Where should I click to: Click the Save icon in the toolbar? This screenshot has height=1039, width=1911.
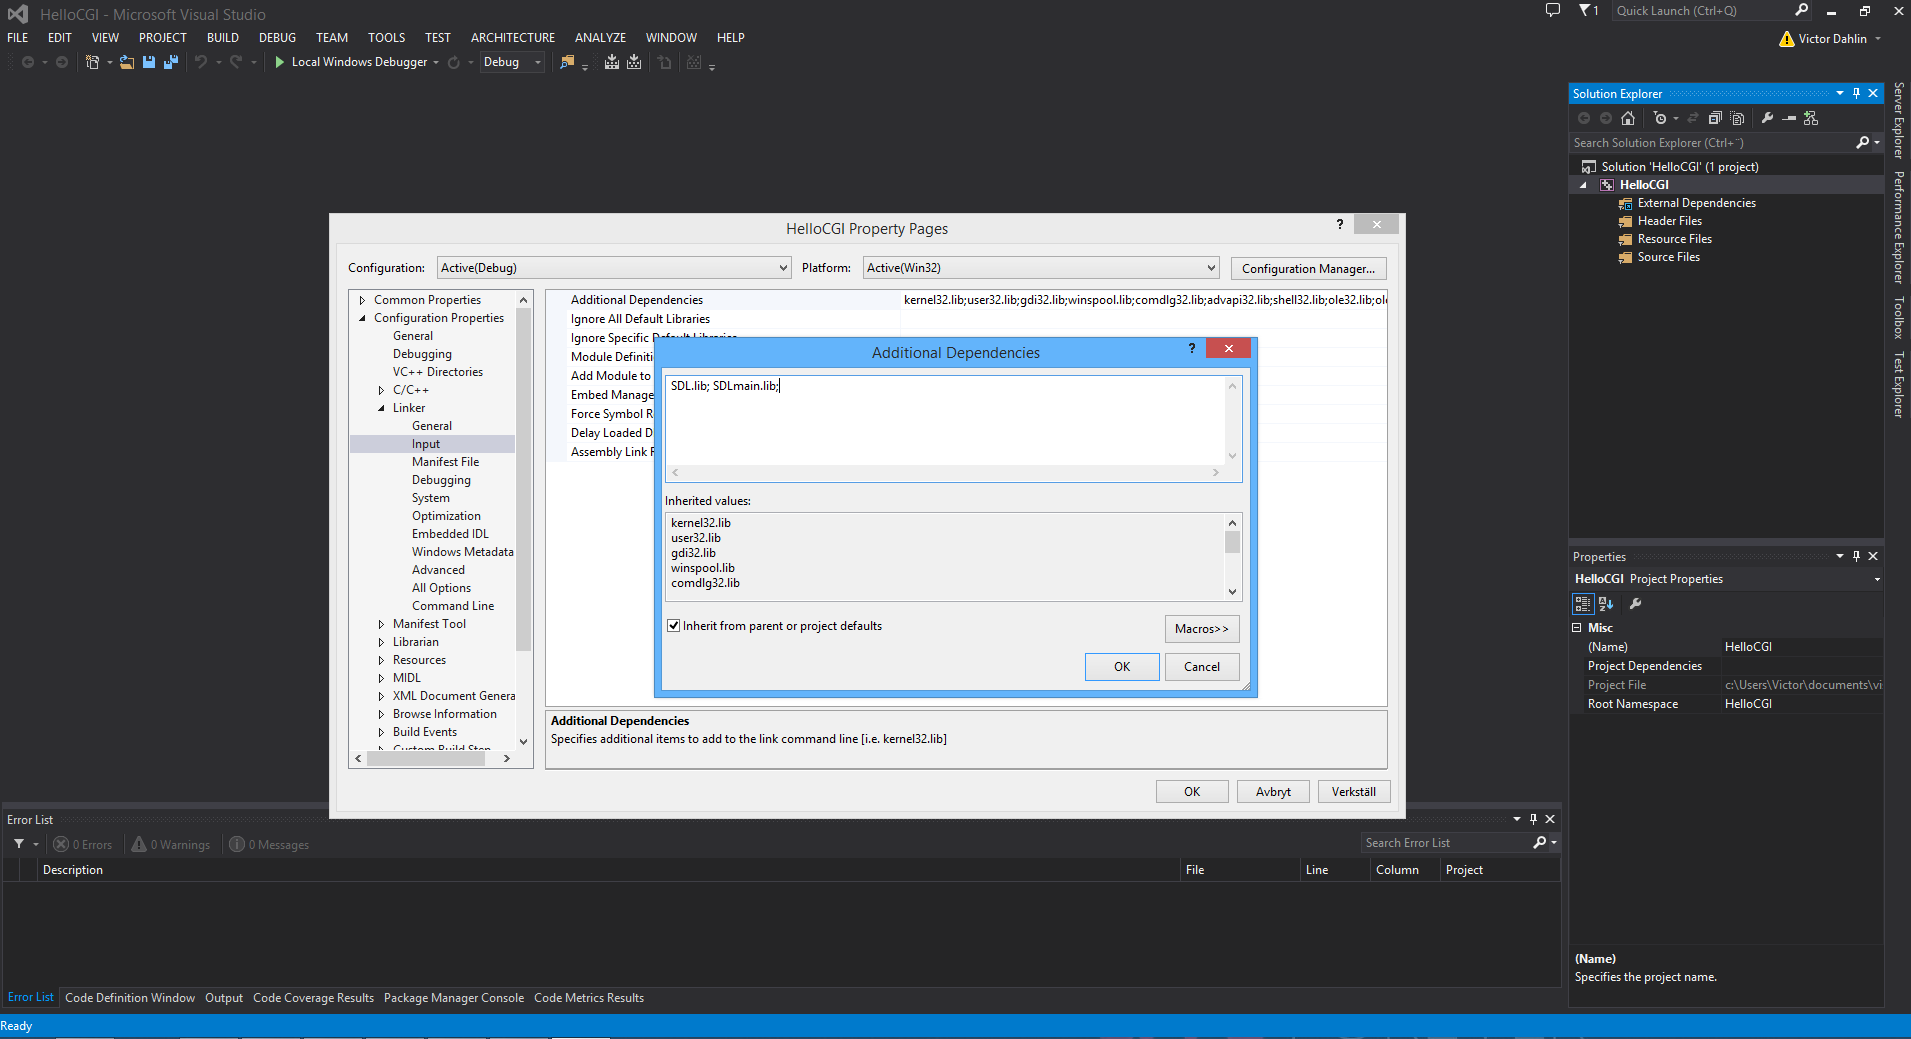pyautogui.click(x=149, y=62)
